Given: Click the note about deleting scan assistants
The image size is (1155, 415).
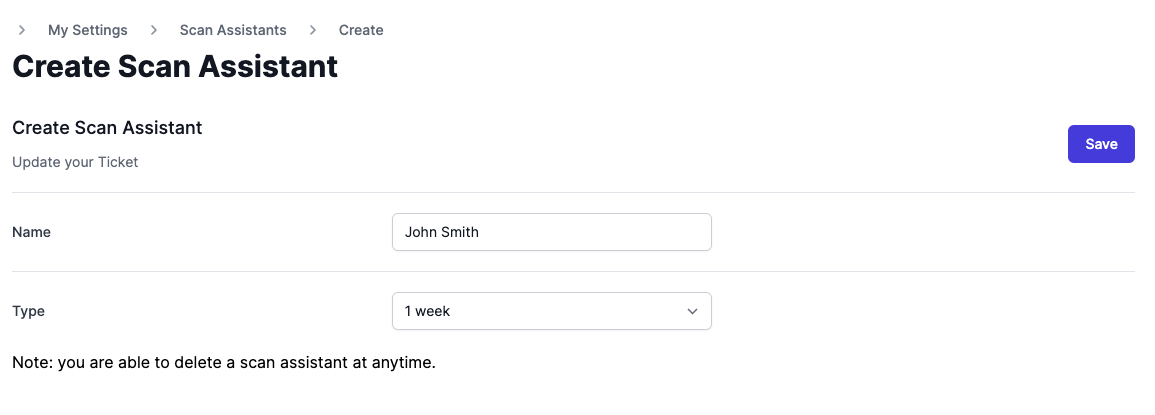Looking at the screenshot, I should (x=224, y=362).
